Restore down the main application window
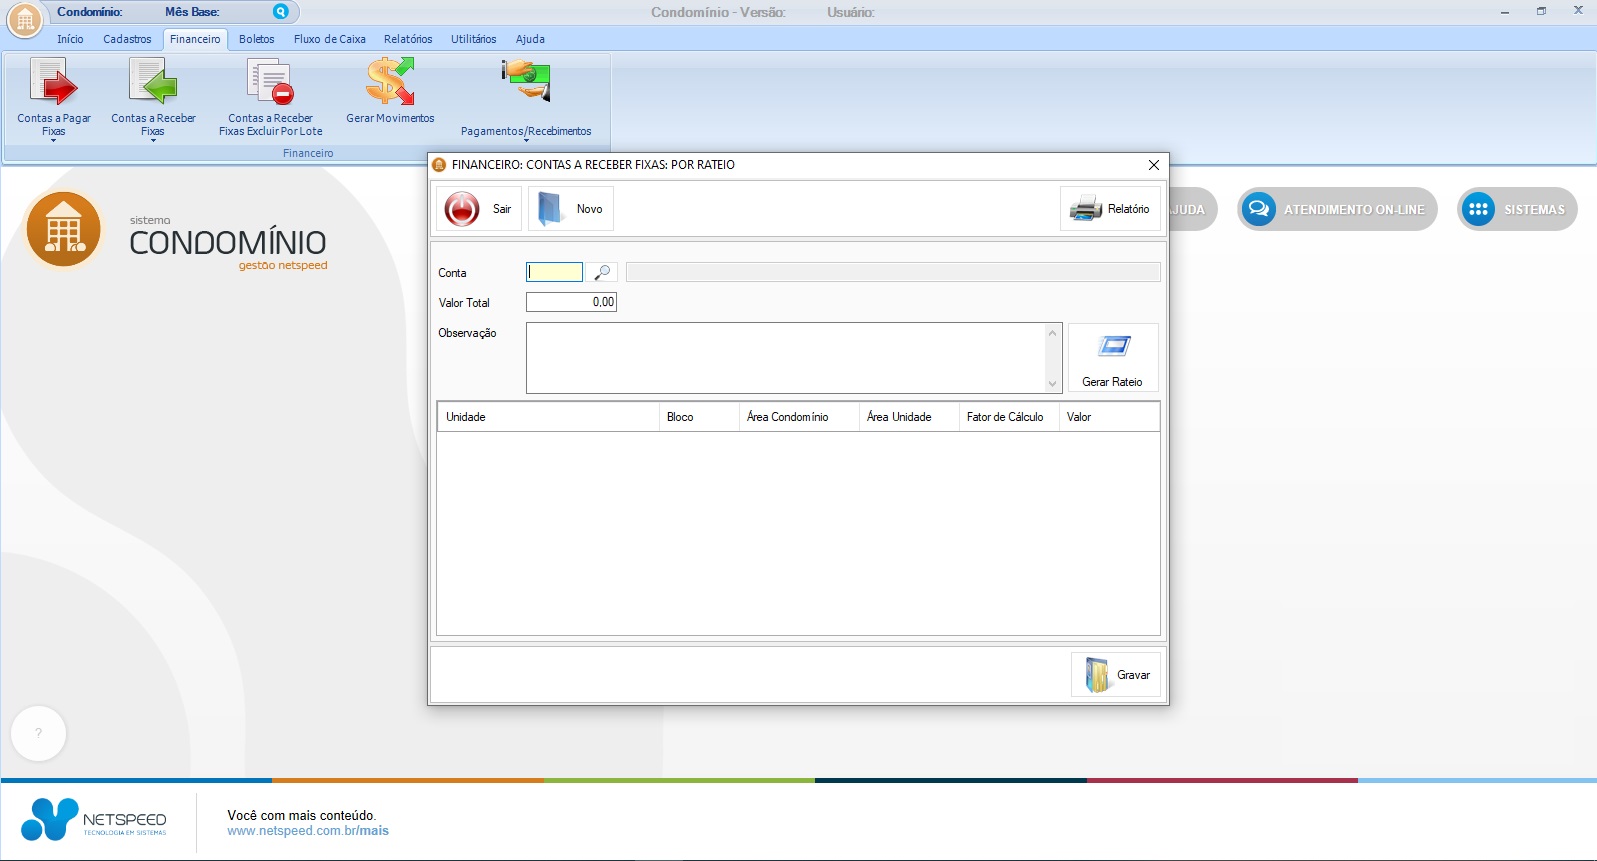Screen dimensions: 1597x861 click(1542, 11)
